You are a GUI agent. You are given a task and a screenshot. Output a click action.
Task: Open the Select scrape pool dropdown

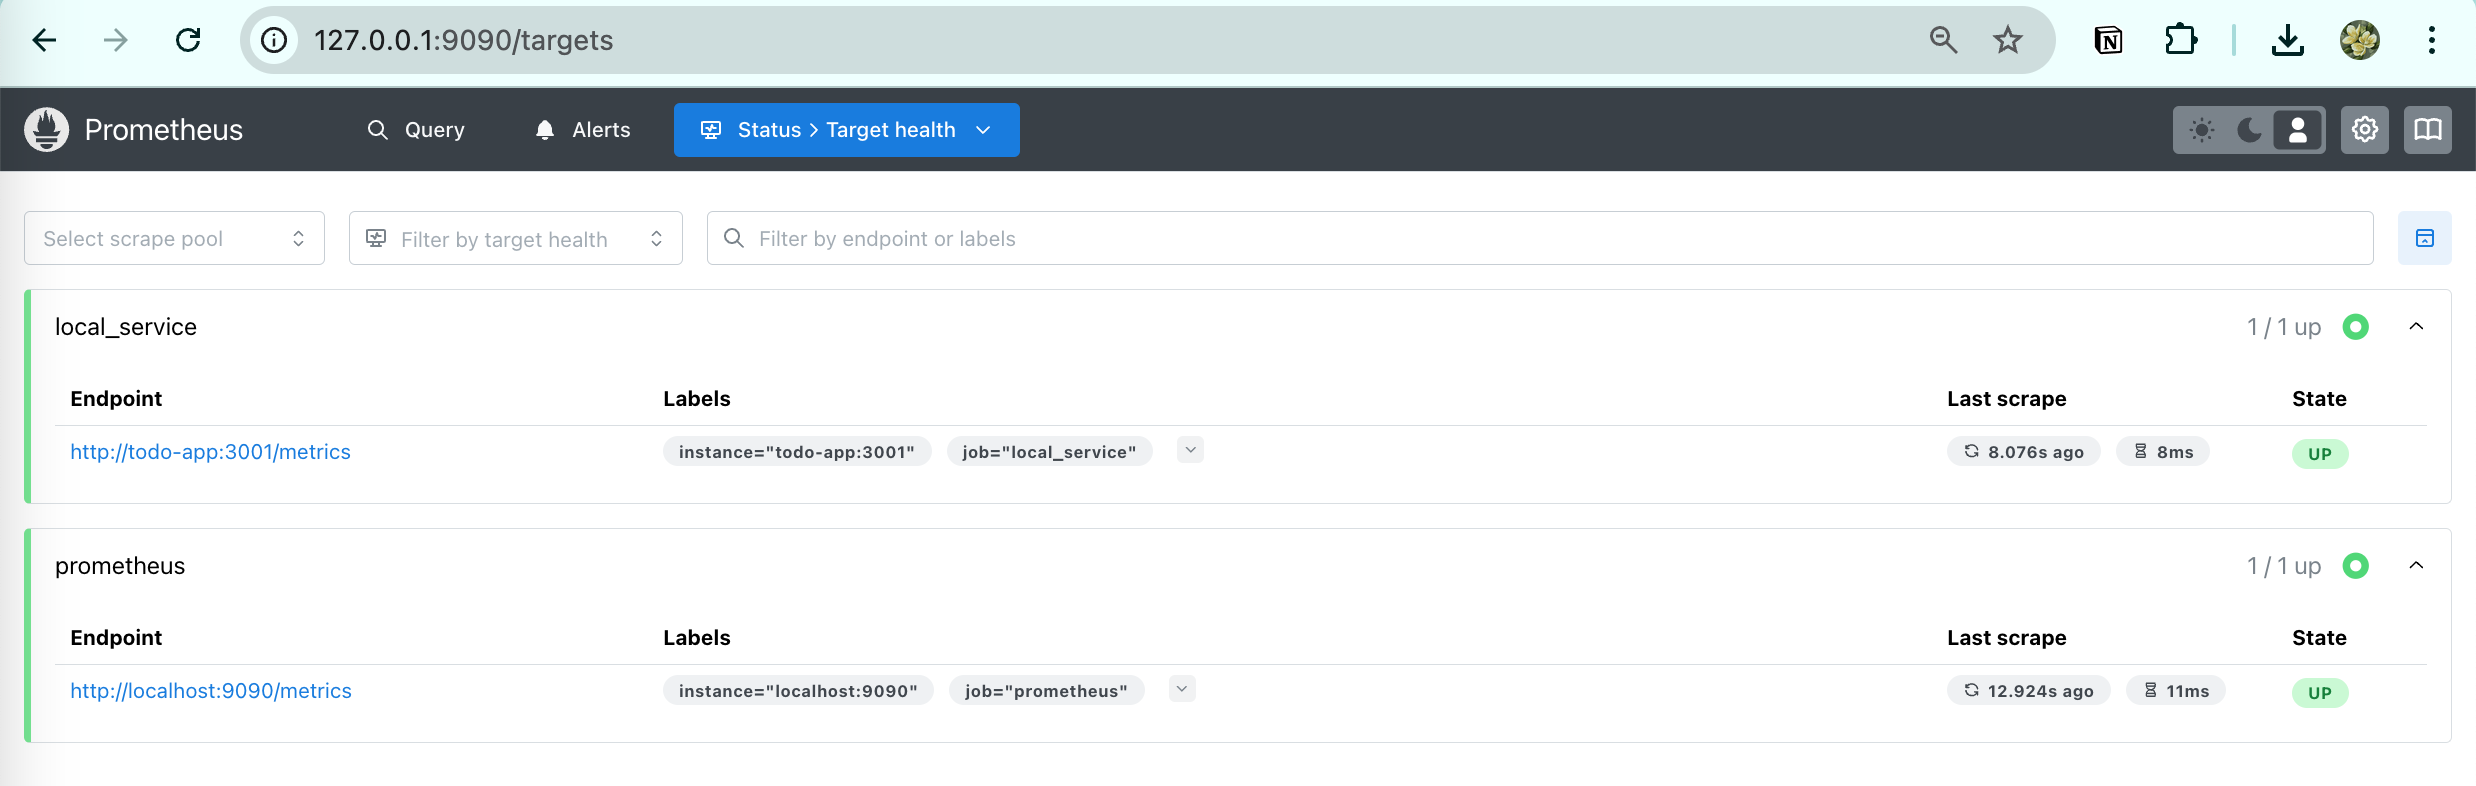click(x=174, y=238)
